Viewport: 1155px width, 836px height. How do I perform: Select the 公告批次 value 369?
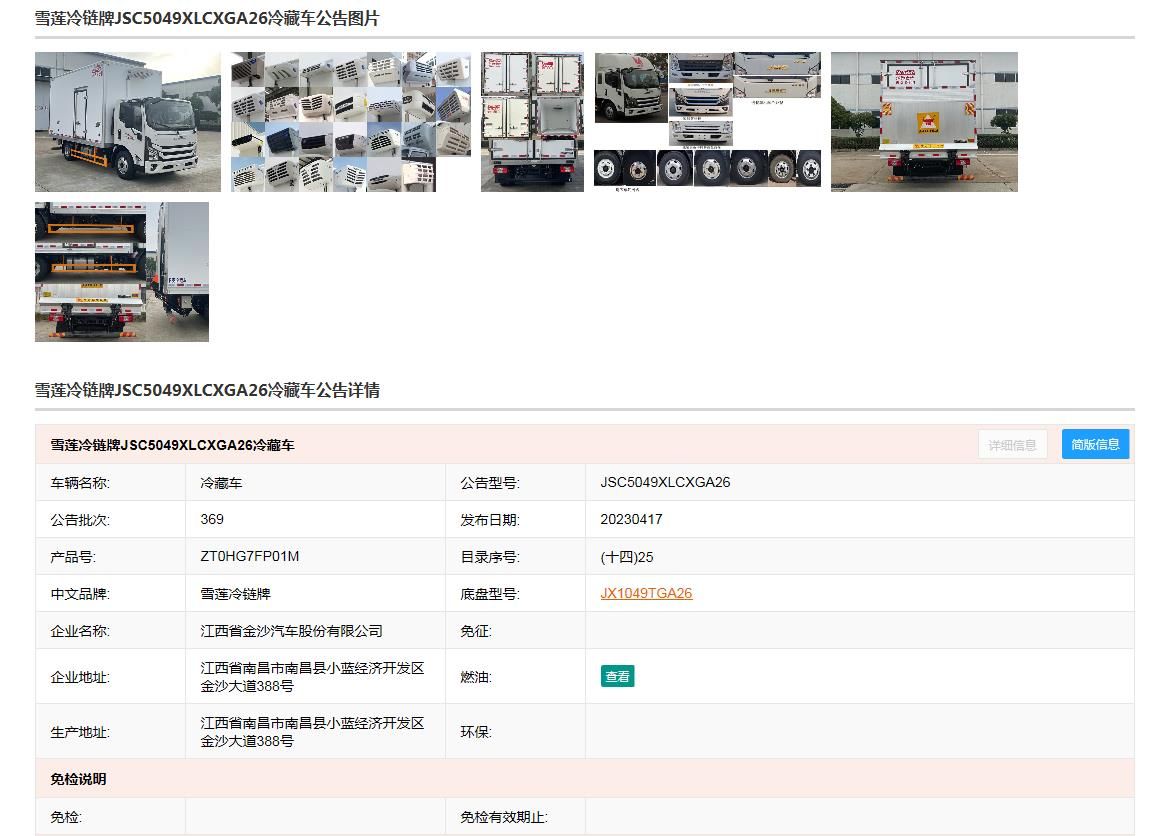click(x=212, y=519)
